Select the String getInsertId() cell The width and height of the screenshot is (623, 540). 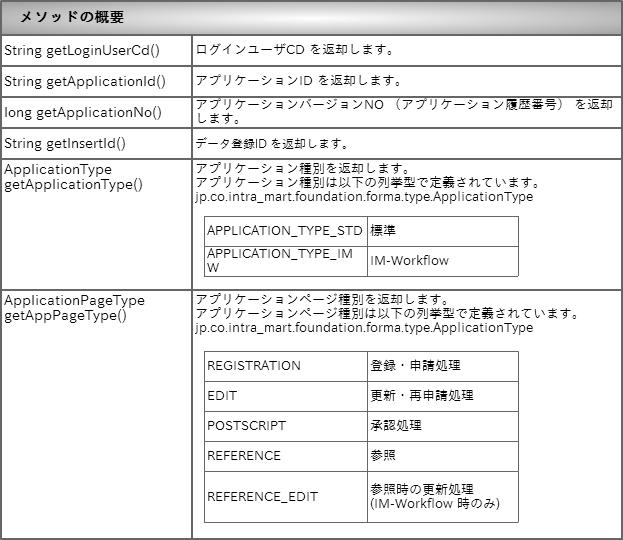pos(97,143)
